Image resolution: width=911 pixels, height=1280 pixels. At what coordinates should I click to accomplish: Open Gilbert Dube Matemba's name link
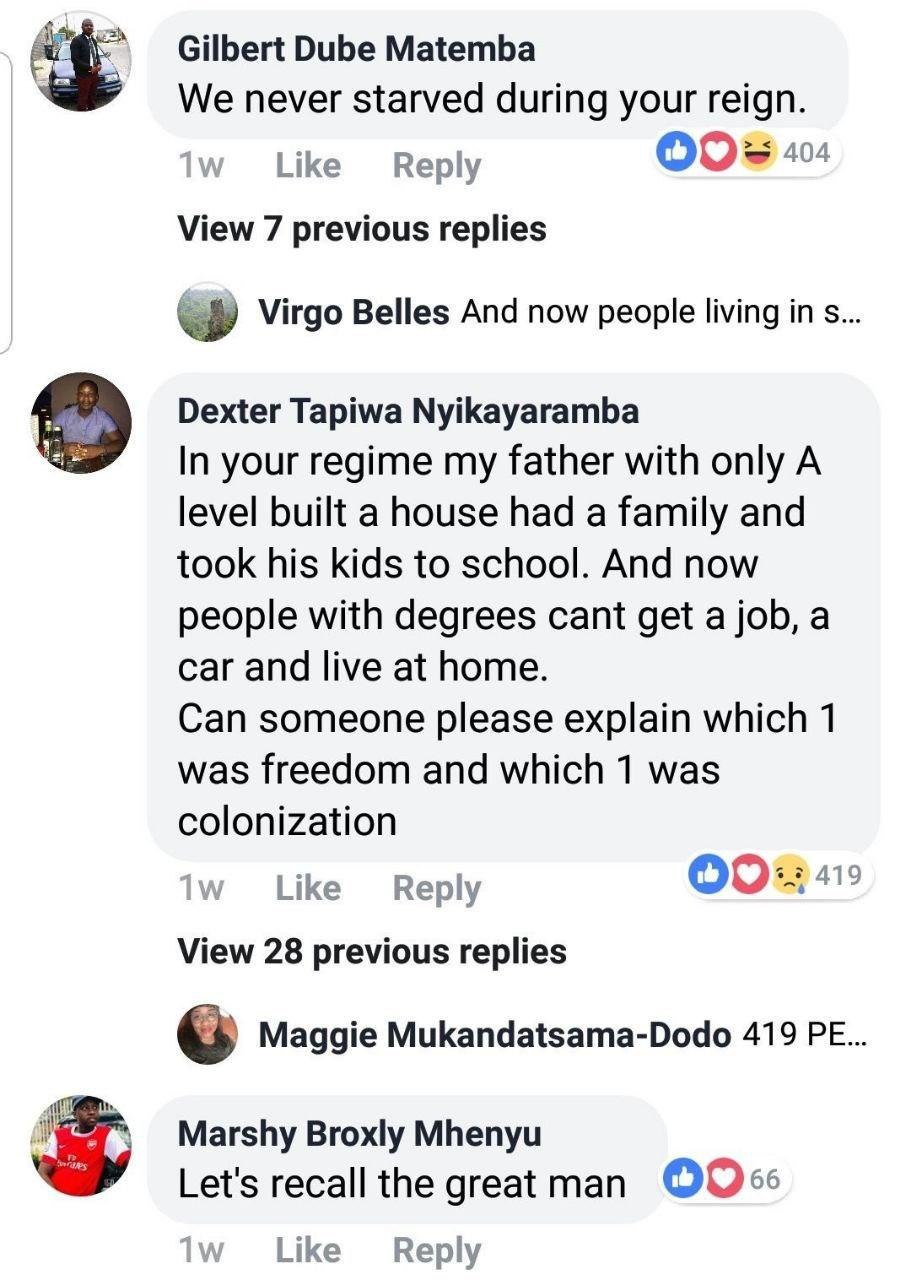click(356, 48)
